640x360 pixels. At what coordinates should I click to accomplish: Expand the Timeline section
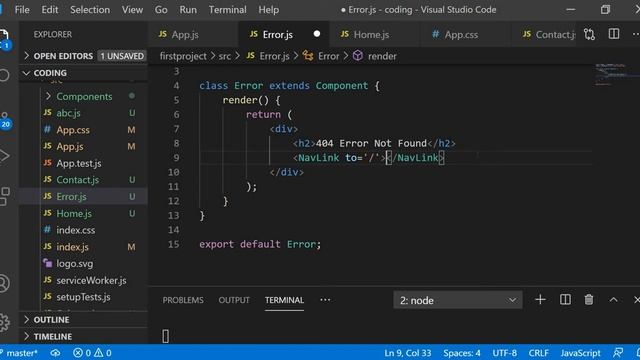pos(84,336)
